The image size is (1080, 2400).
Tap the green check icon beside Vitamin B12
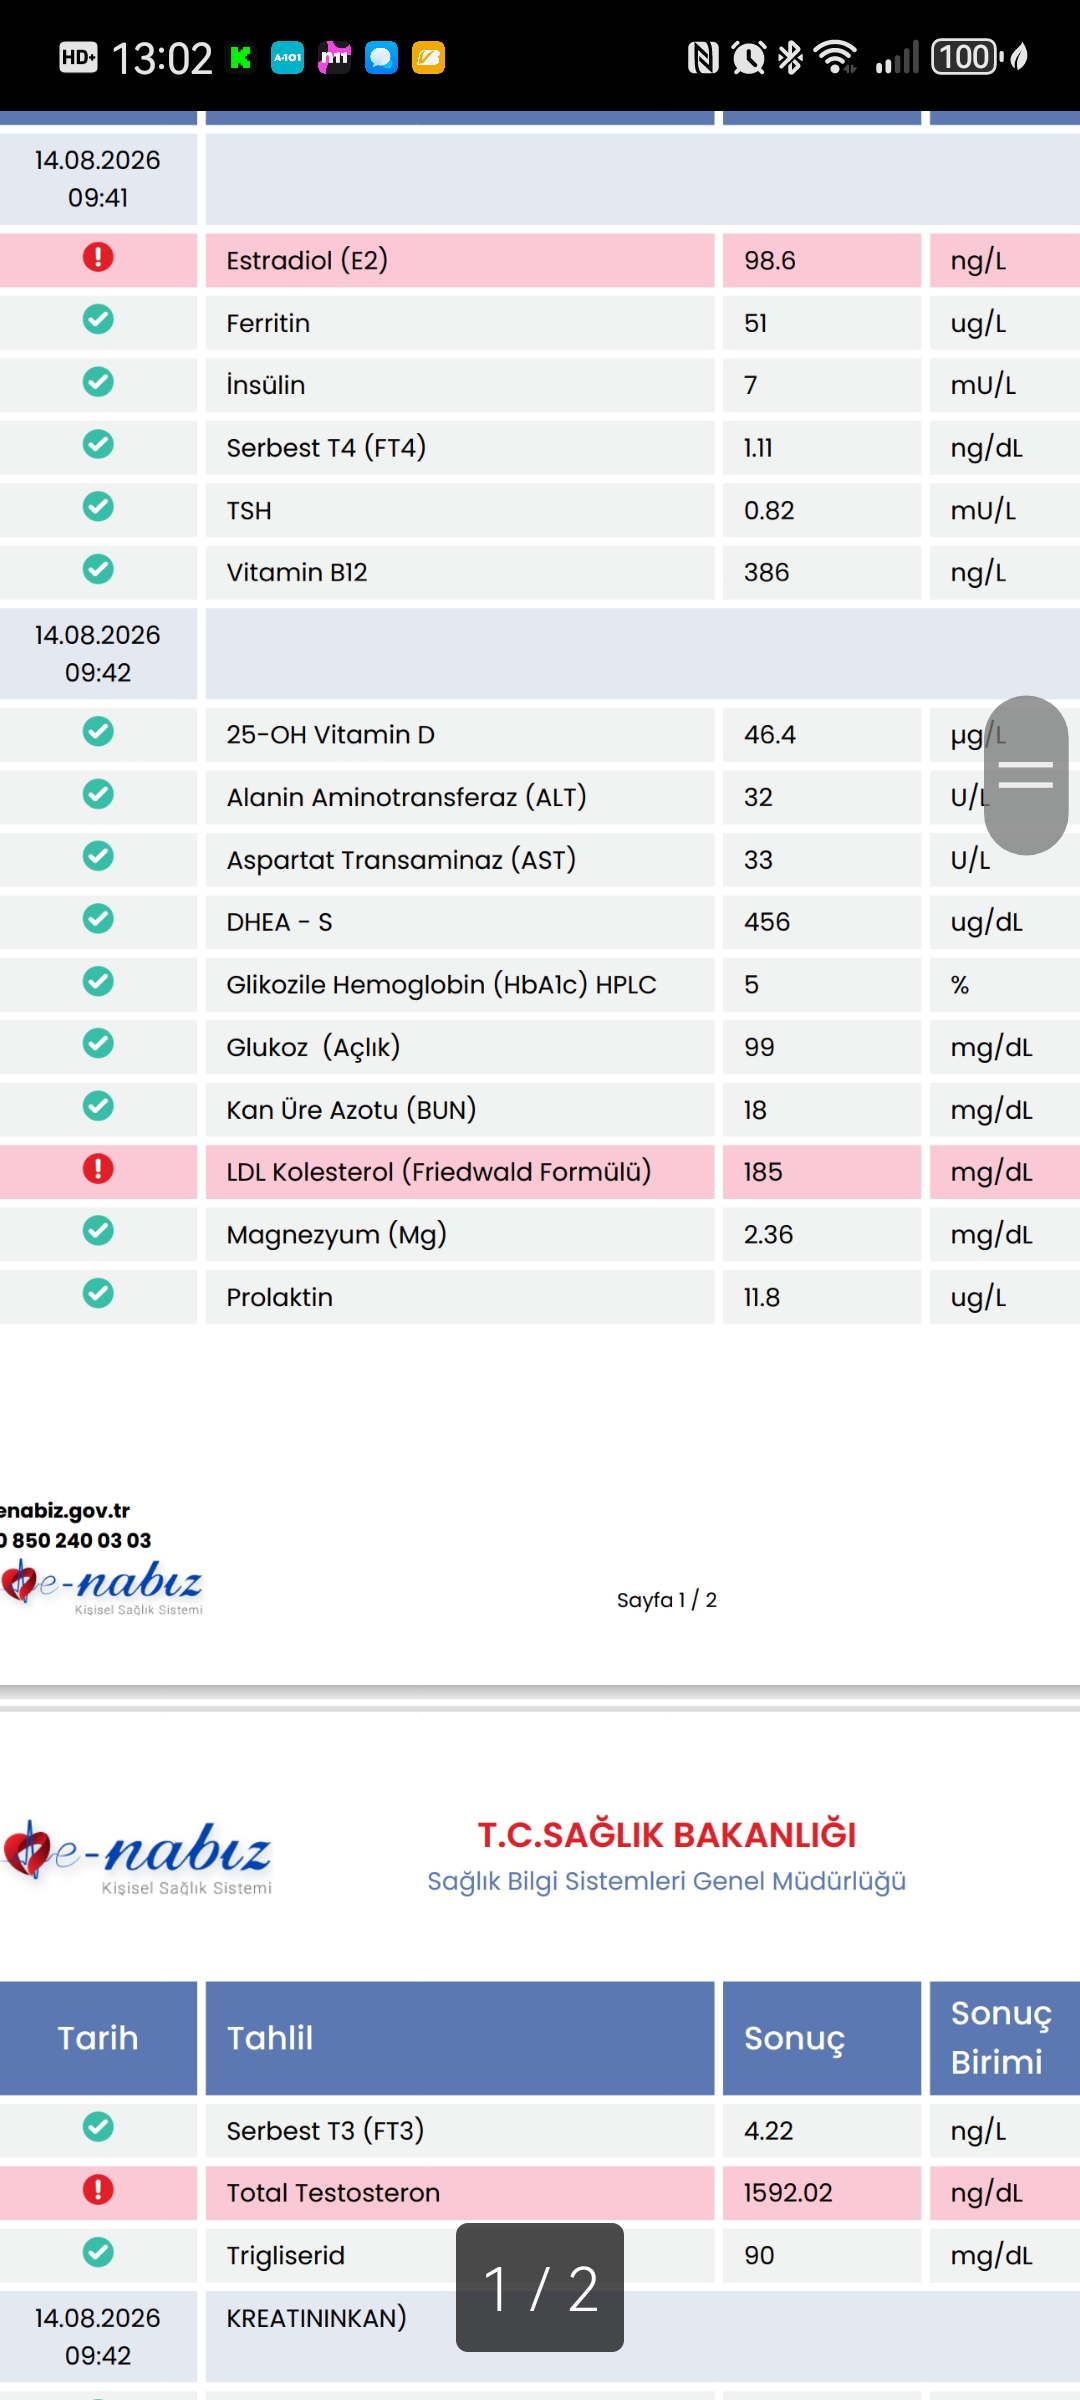click(x=98, y=570)
